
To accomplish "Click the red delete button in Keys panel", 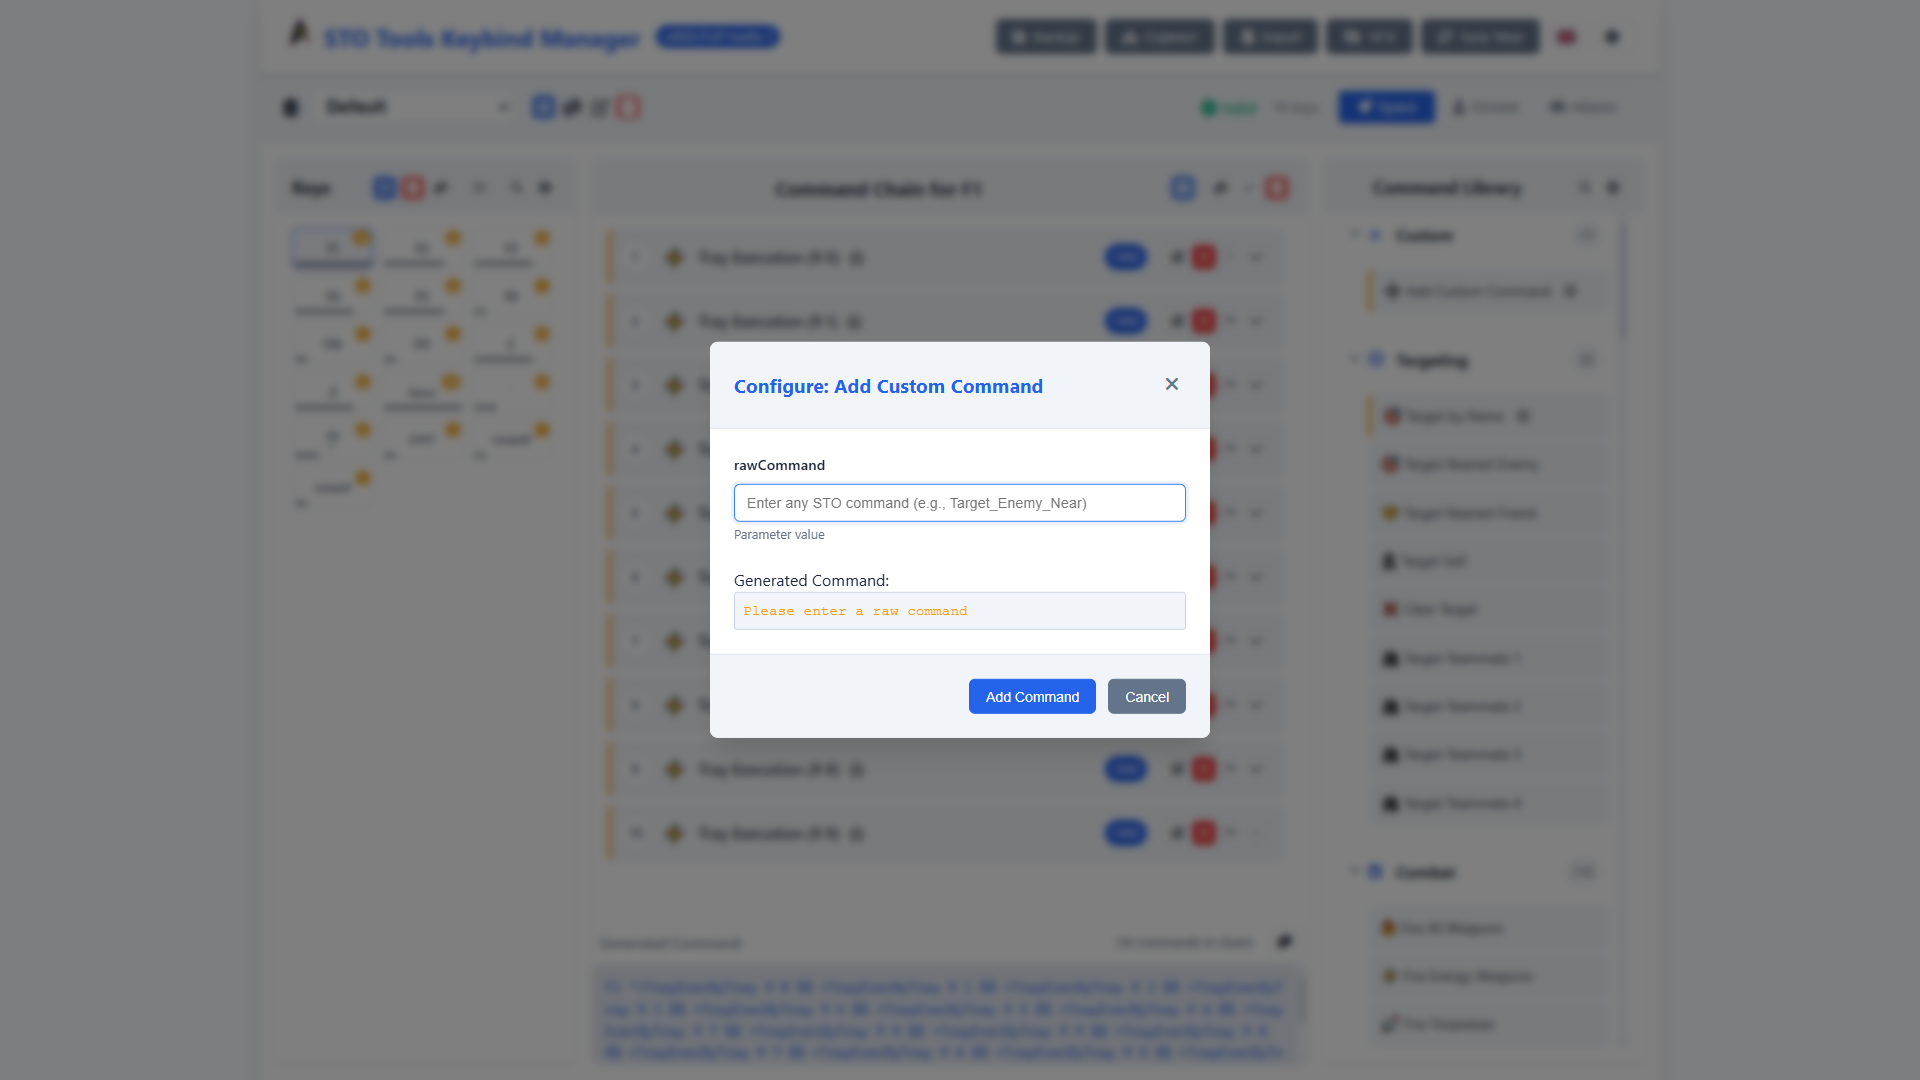I will coord(412,188).
